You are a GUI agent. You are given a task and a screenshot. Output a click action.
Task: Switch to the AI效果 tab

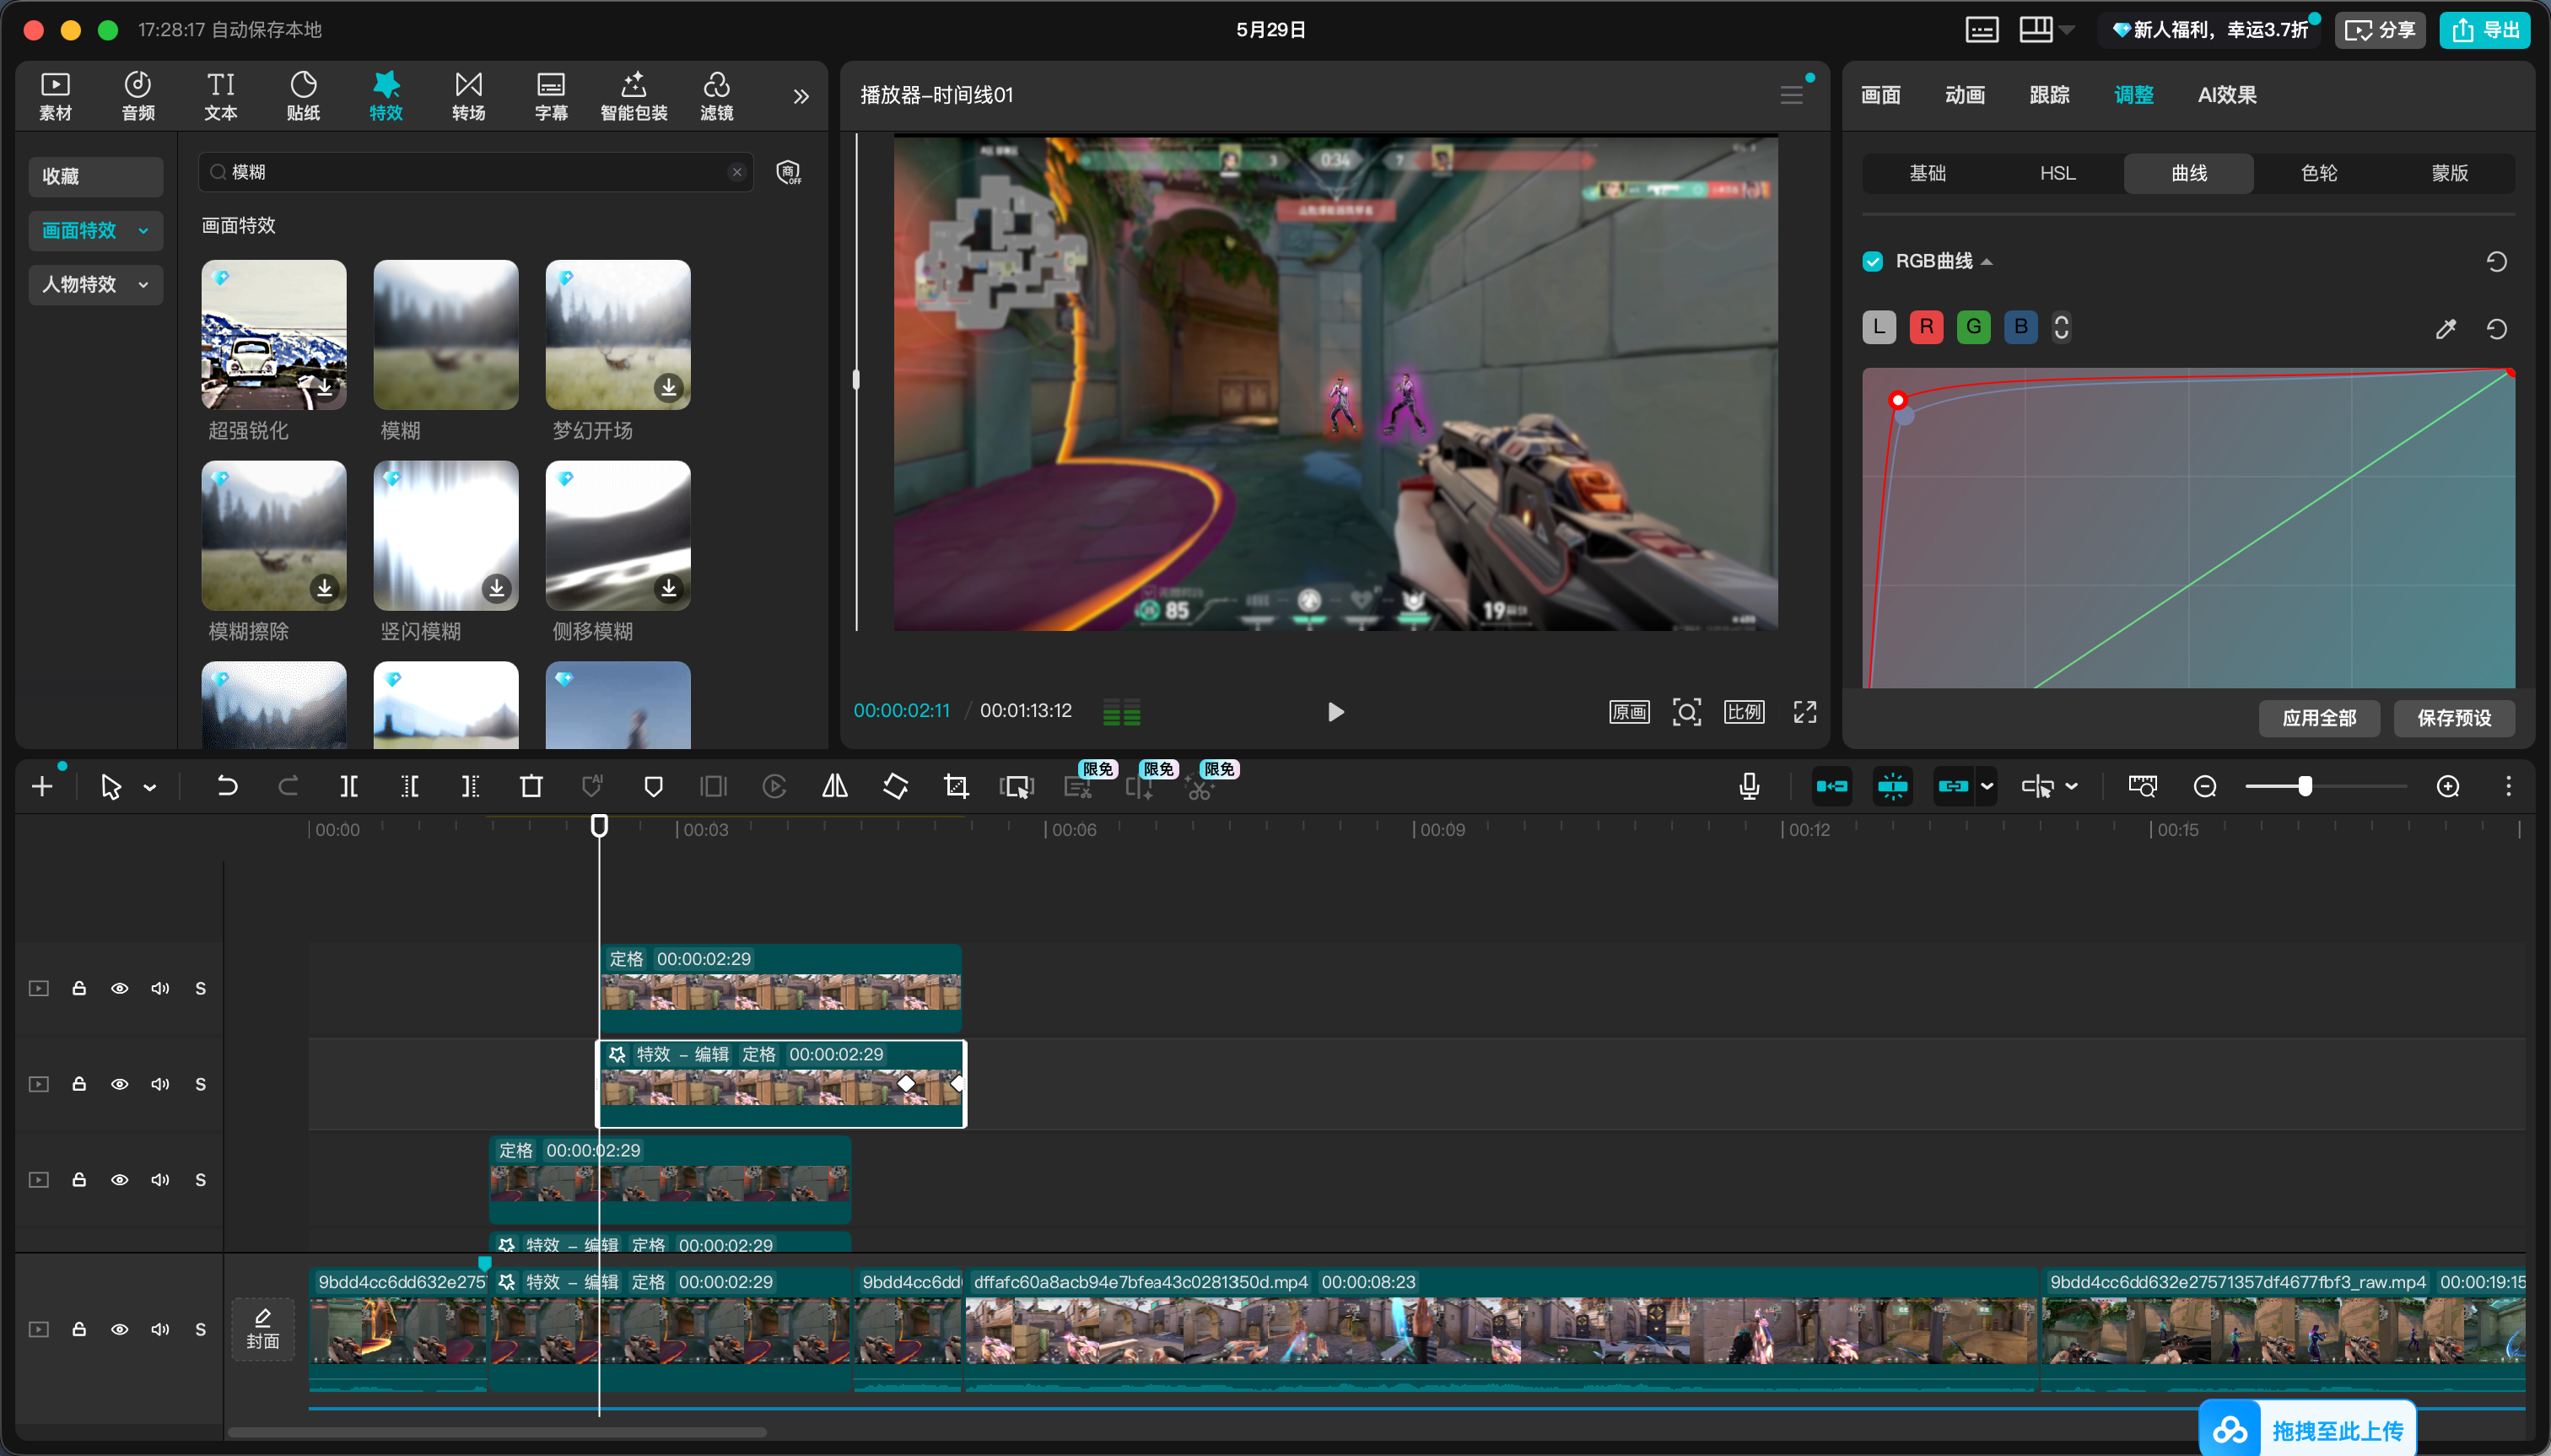2227,95
